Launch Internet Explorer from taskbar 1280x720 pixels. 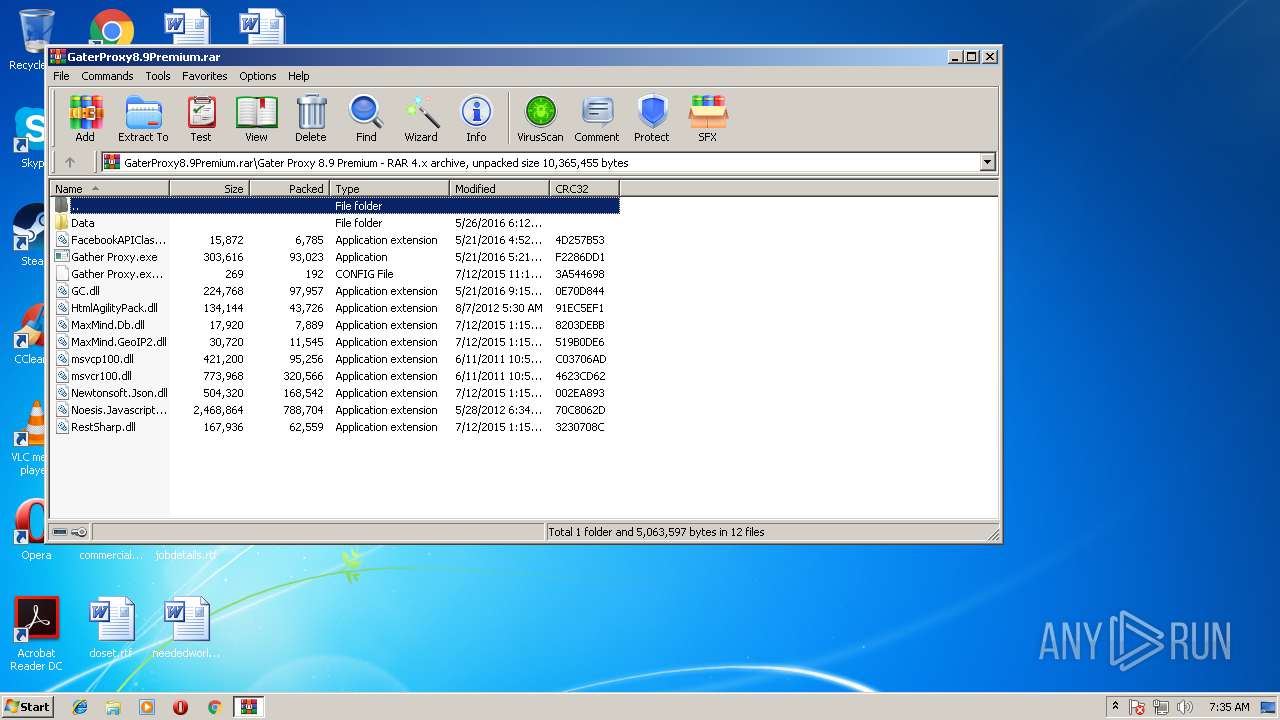tap(80, 707)
